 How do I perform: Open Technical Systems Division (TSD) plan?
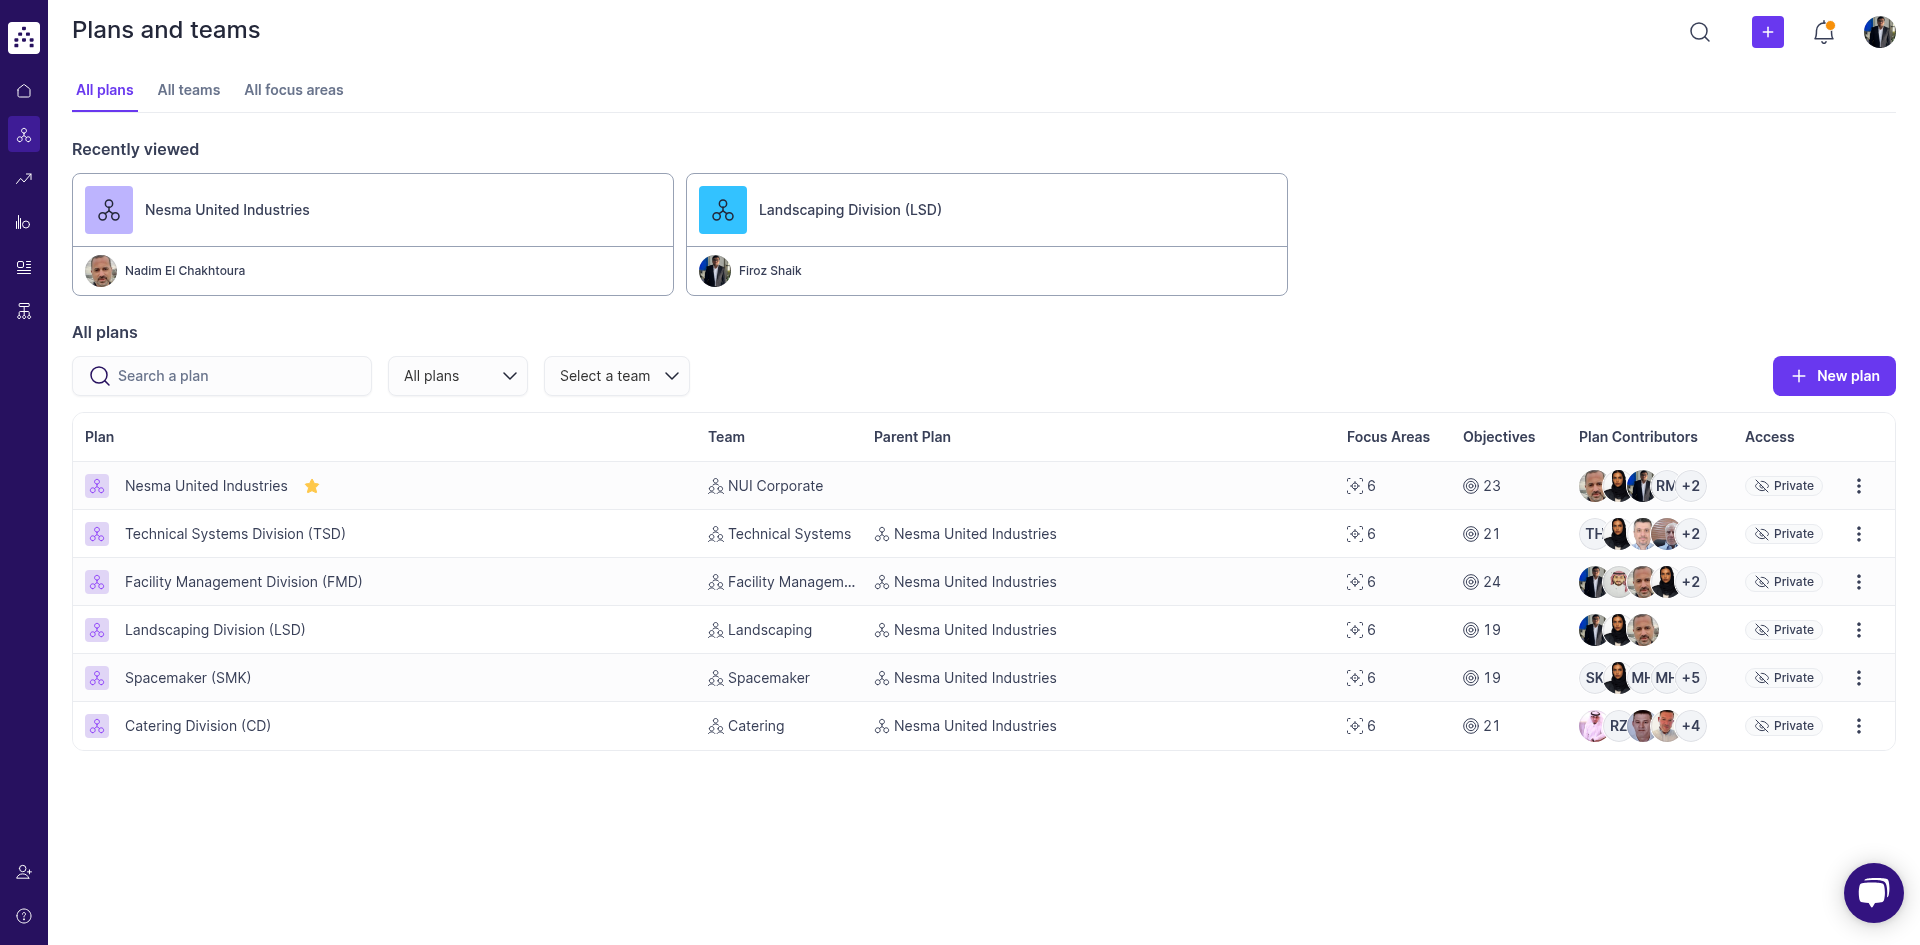pos(235,534)
